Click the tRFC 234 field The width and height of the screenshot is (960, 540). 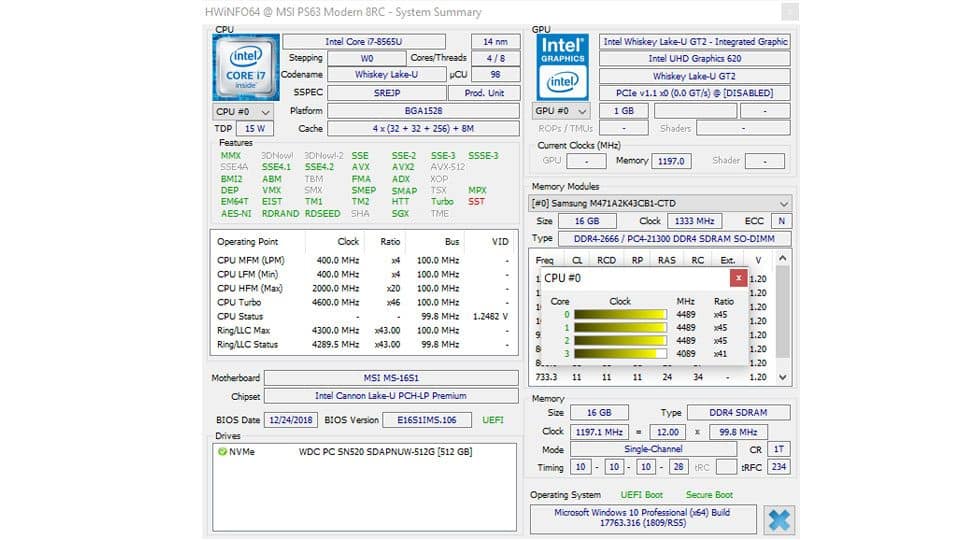[x=778, y=467]
